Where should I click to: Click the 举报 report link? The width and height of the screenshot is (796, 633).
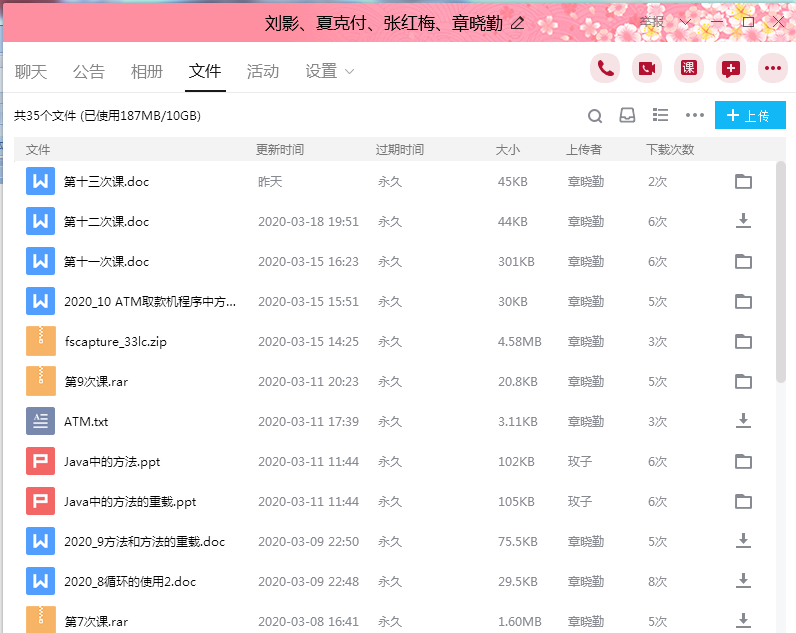(651, 21)
